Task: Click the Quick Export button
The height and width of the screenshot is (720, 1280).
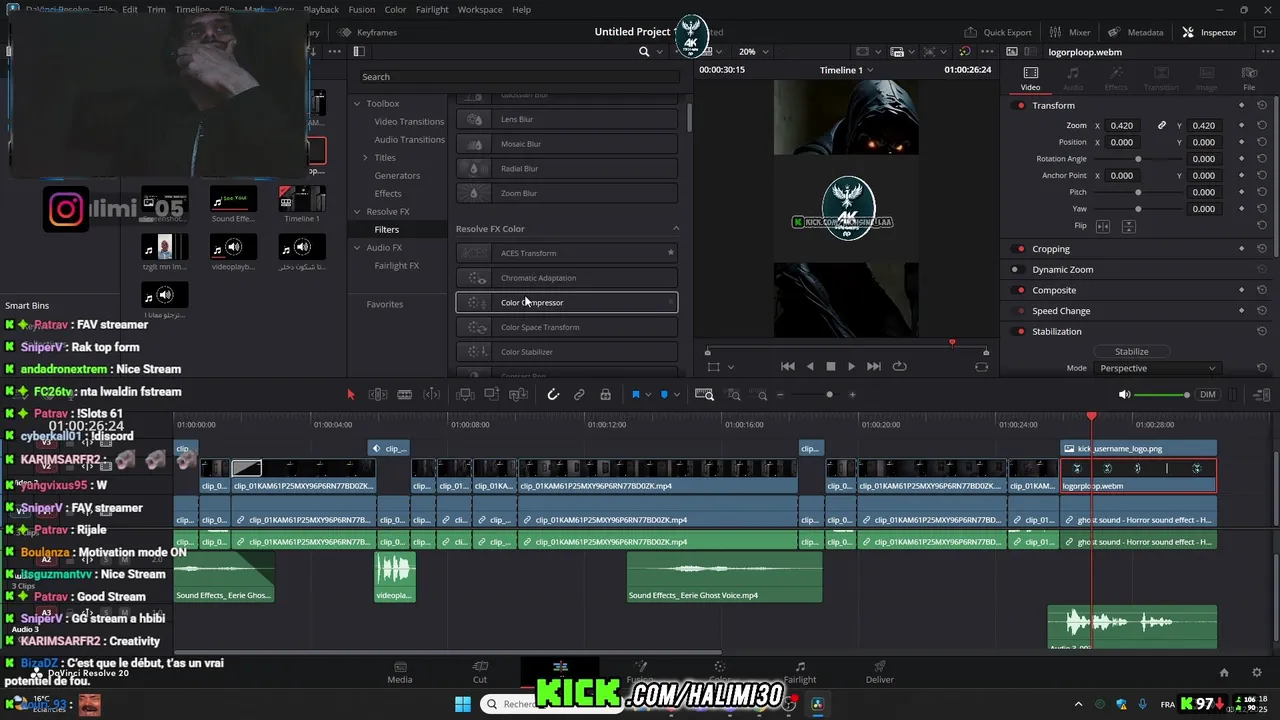Action: coord(998,32)
